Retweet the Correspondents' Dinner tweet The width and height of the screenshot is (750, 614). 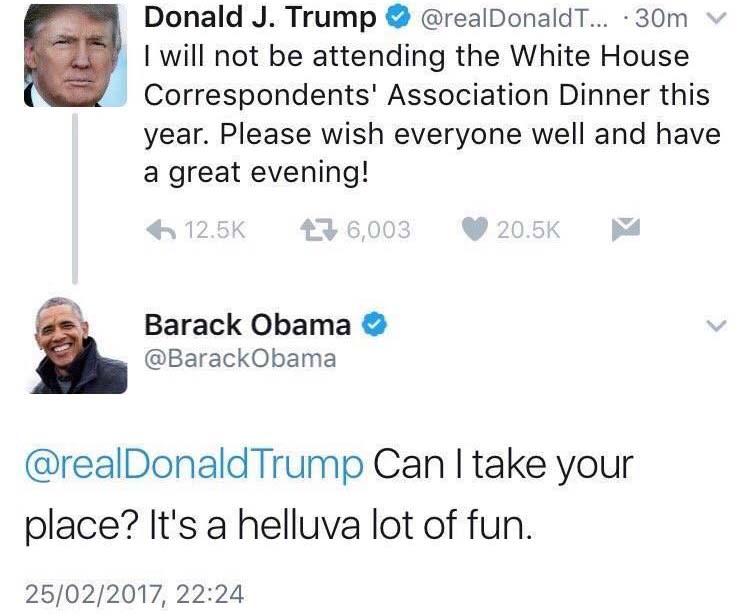[x=321, y=230]
